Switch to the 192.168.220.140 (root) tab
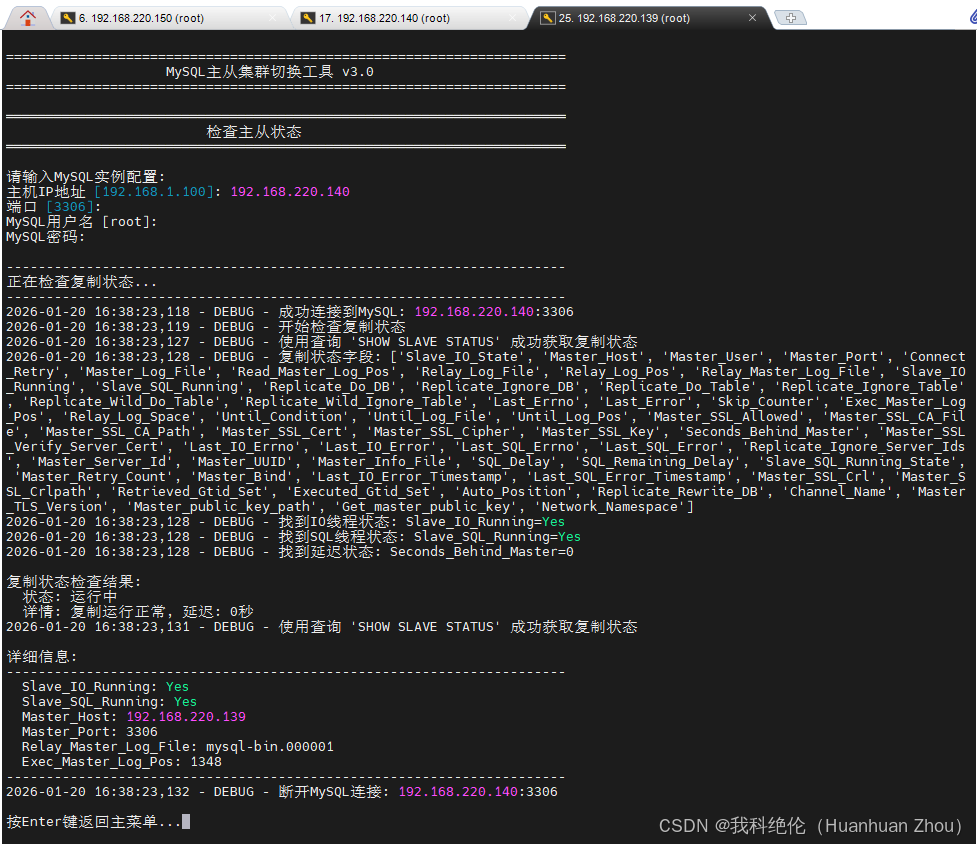Viewport: 977px width, 844px height. [x=409, y=18]
